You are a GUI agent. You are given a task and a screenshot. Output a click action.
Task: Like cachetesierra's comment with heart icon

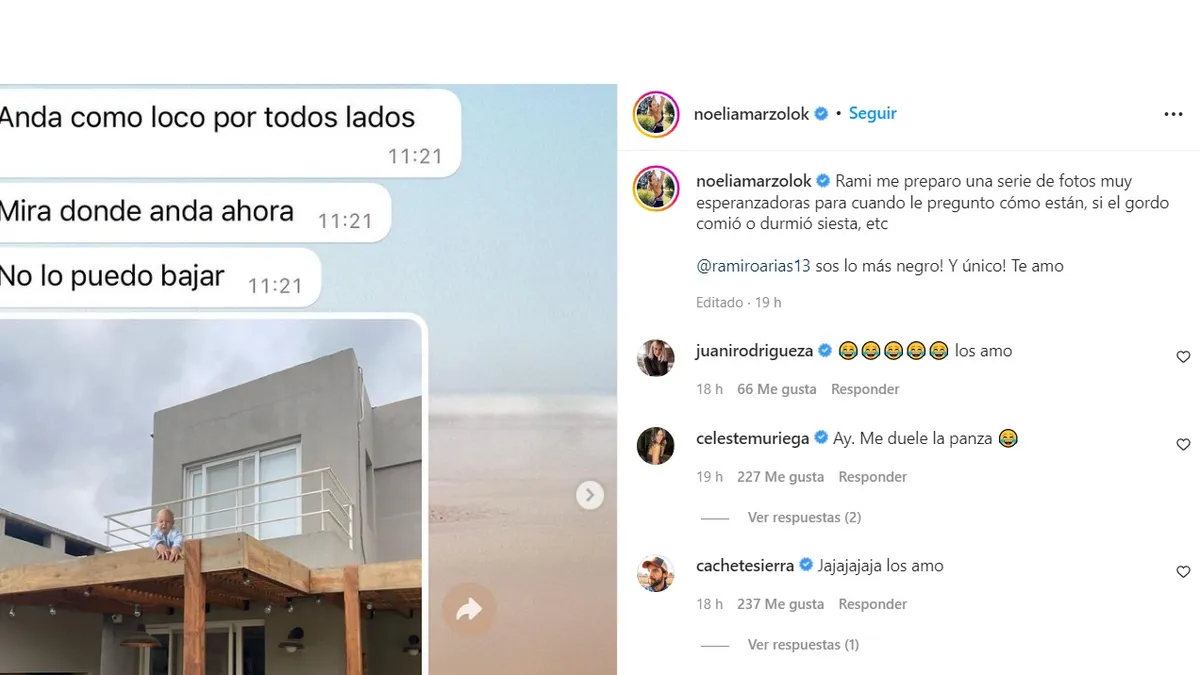(1183, 572)
